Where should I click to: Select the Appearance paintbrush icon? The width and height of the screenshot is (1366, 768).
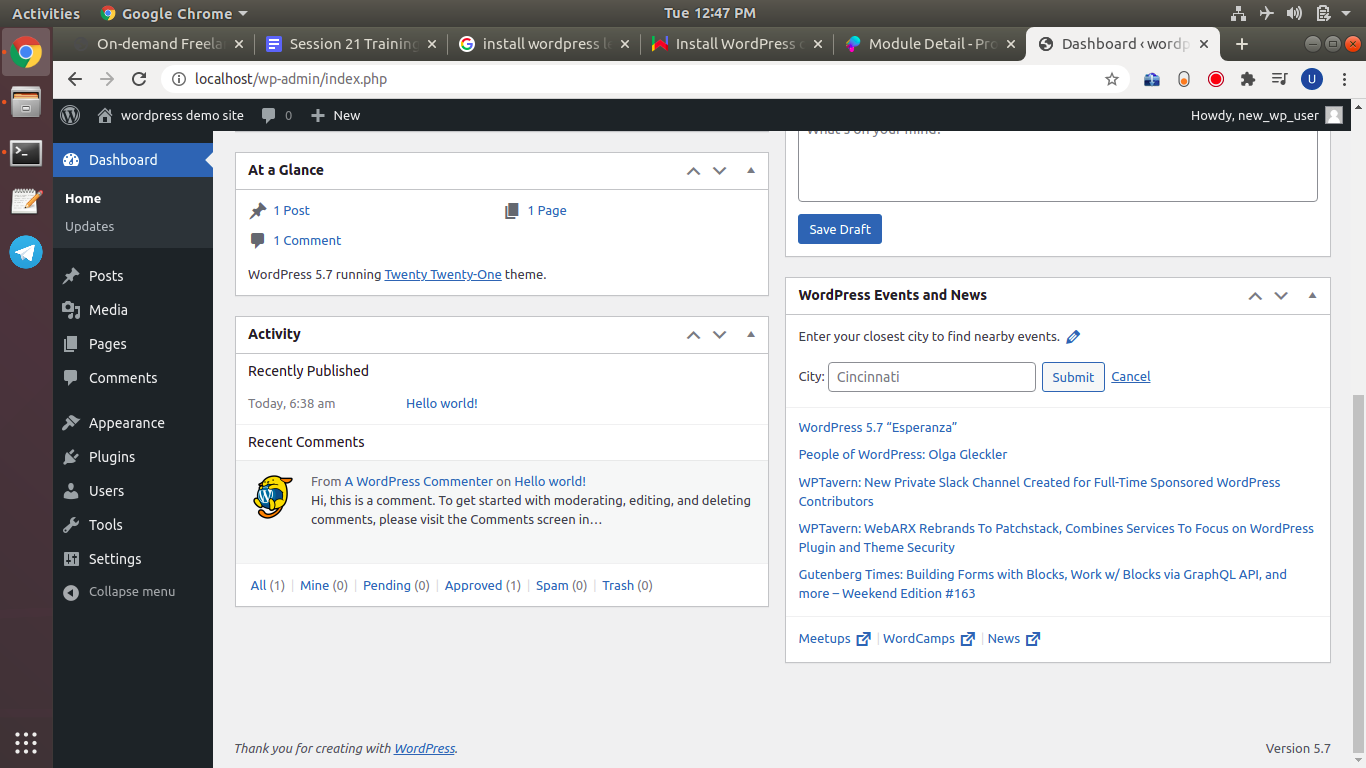70,422
